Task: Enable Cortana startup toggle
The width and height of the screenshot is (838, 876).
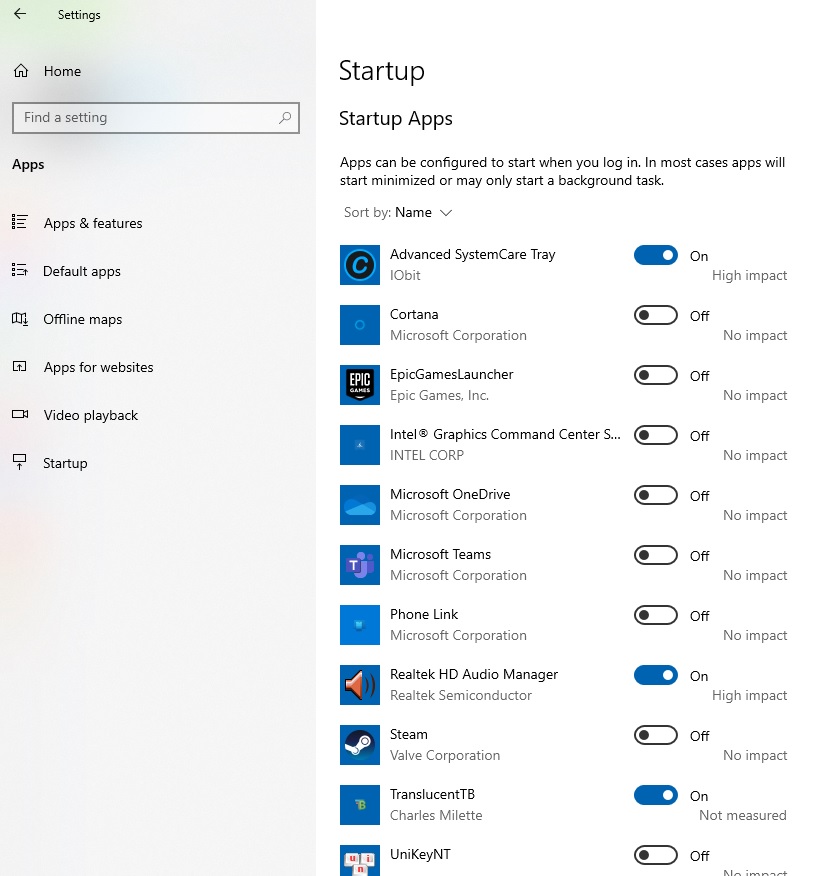Action: 655,315
